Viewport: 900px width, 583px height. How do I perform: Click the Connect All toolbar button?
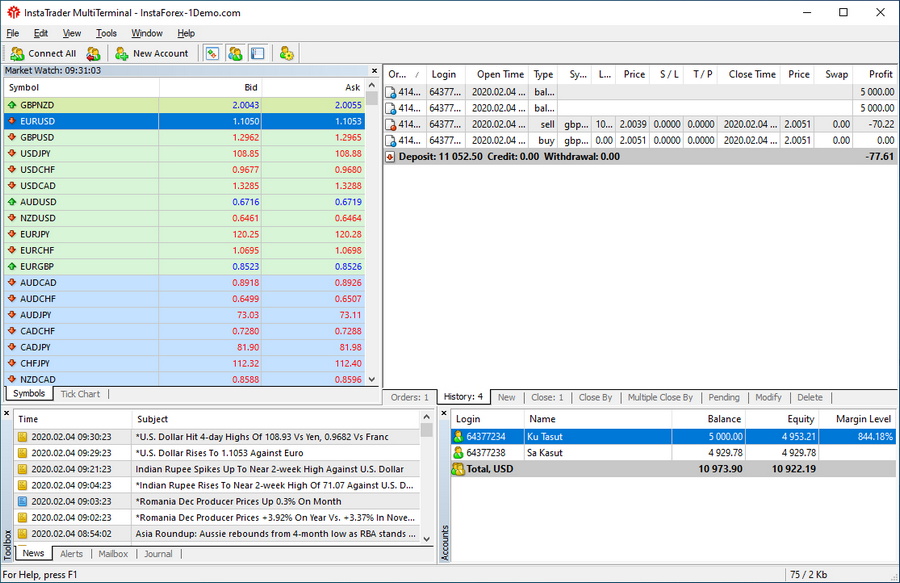43,53
